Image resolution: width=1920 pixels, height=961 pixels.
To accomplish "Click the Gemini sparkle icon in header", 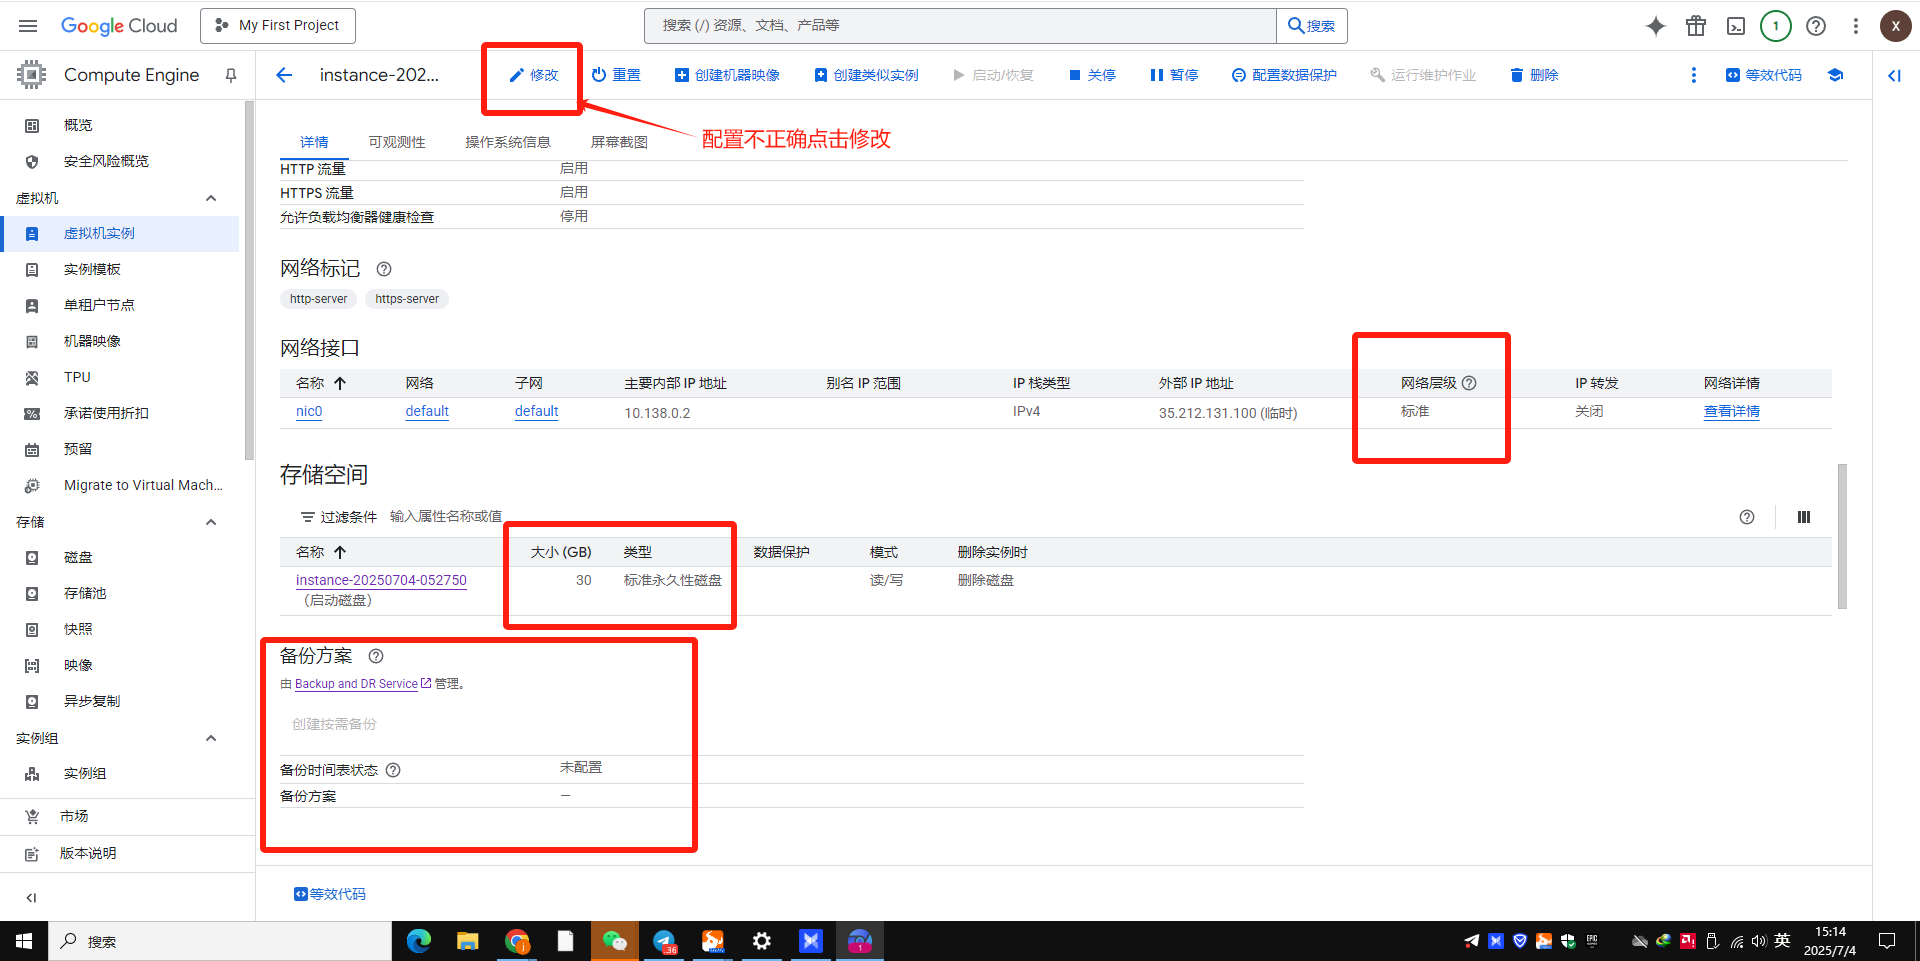I will tap(1656, 26).
